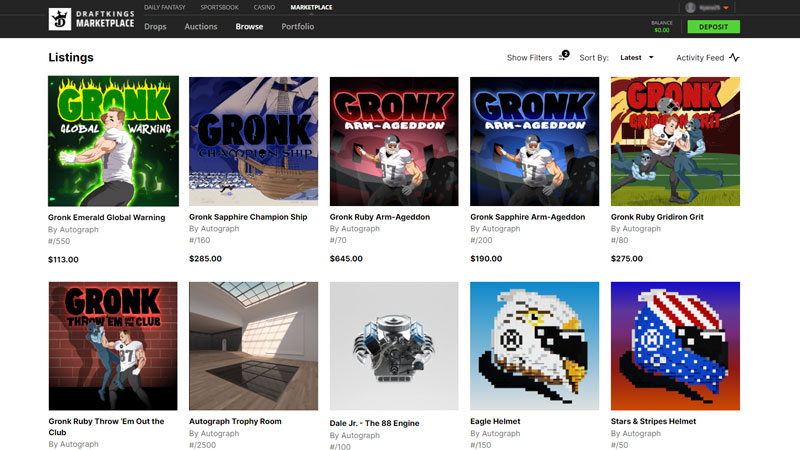
Task: Click the #/200 edition count
Action: tap(481, 240)
